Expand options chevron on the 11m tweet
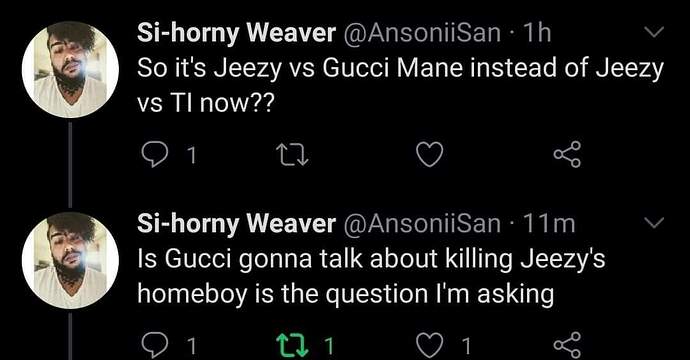 coord(654,223)
